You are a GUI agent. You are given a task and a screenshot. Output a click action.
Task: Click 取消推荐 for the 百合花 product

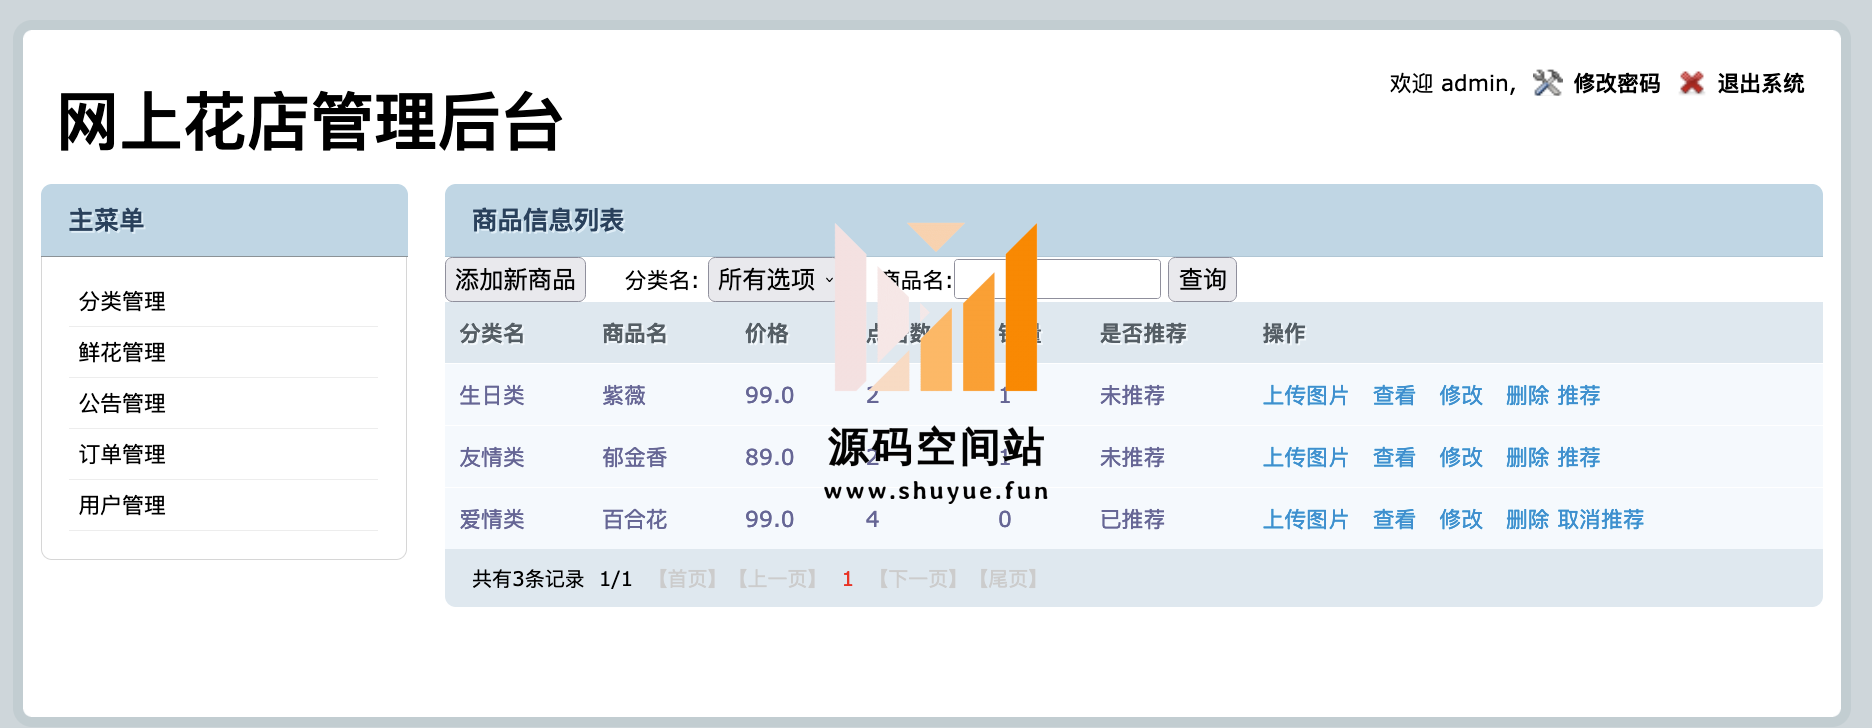point(1600,519)
